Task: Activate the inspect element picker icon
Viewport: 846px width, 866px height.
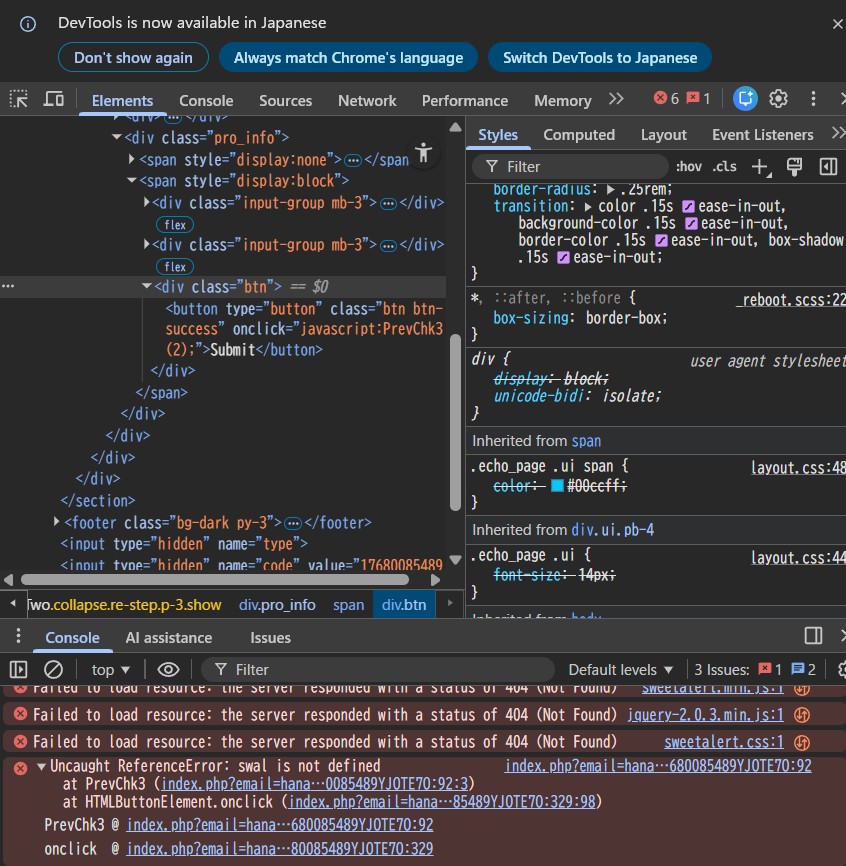Action: (x=19, y=99)
